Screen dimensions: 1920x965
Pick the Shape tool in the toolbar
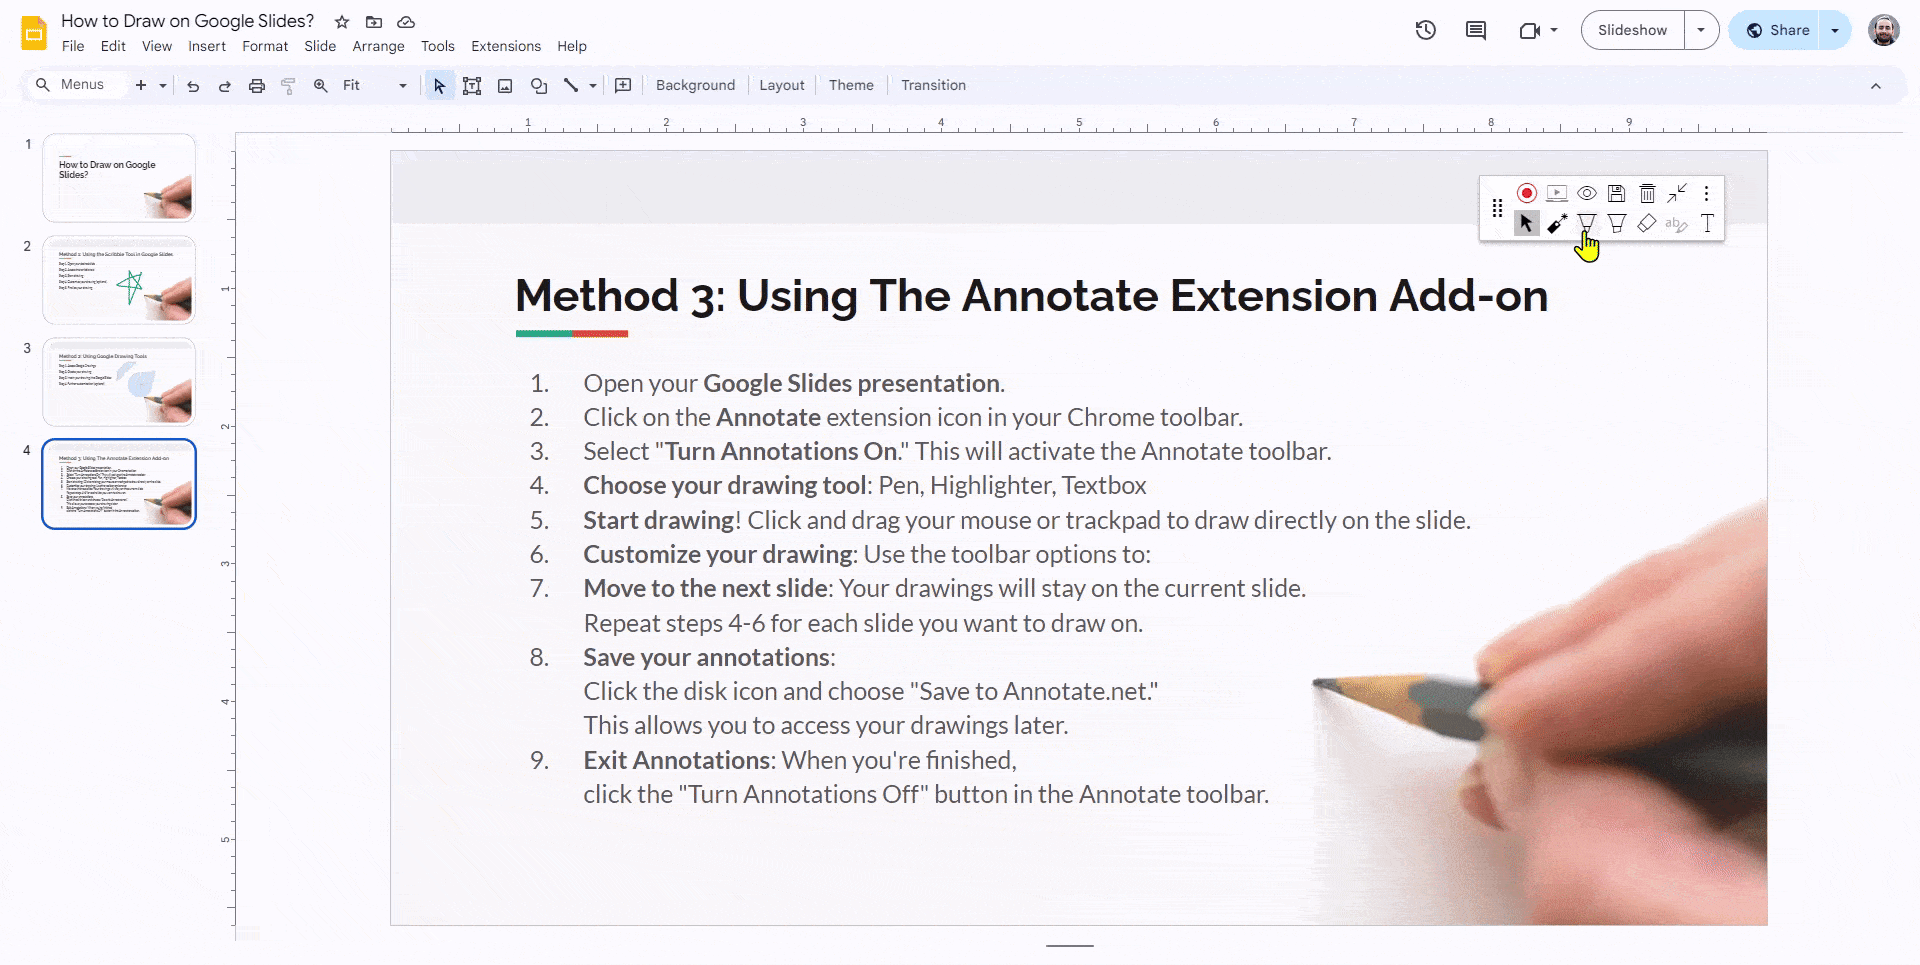[539, 85]
